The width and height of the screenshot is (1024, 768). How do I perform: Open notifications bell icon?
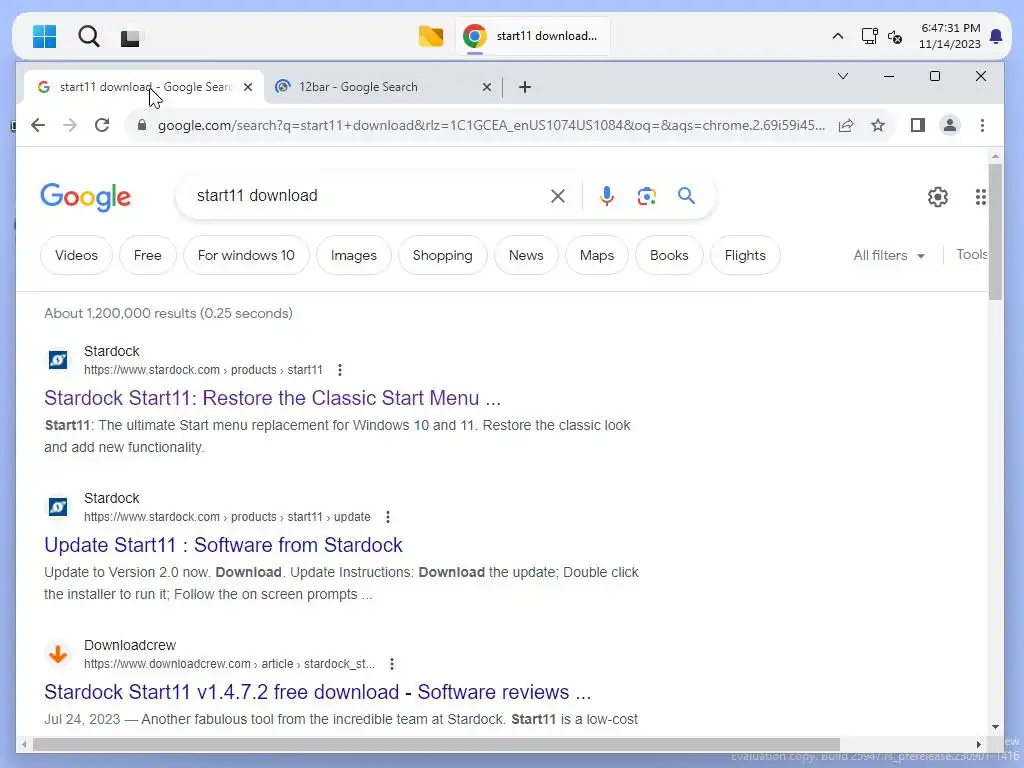996,37
